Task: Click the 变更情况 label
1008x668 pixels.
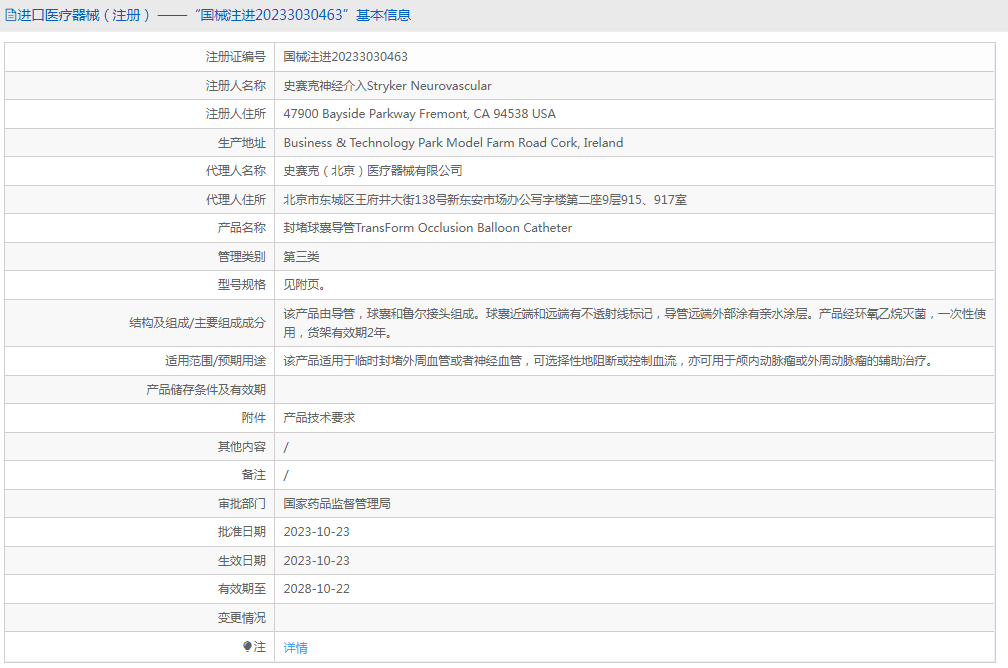Action: (241, 617)
